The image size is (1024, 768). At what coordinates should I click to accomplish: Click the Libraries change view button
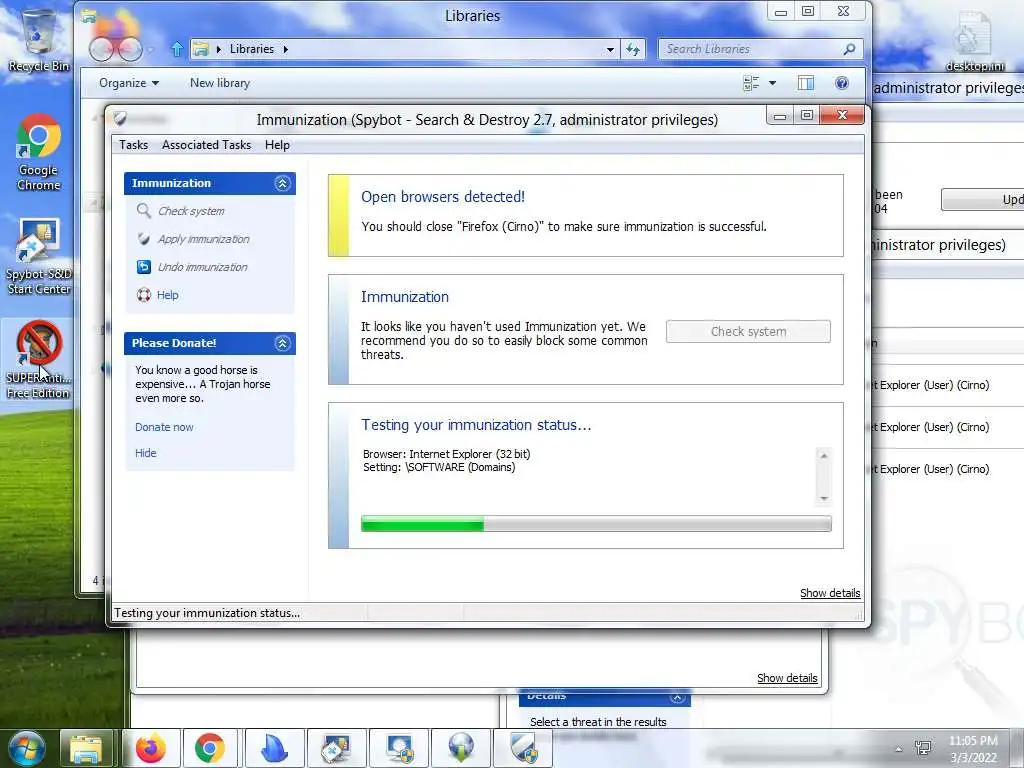[751, 83]
